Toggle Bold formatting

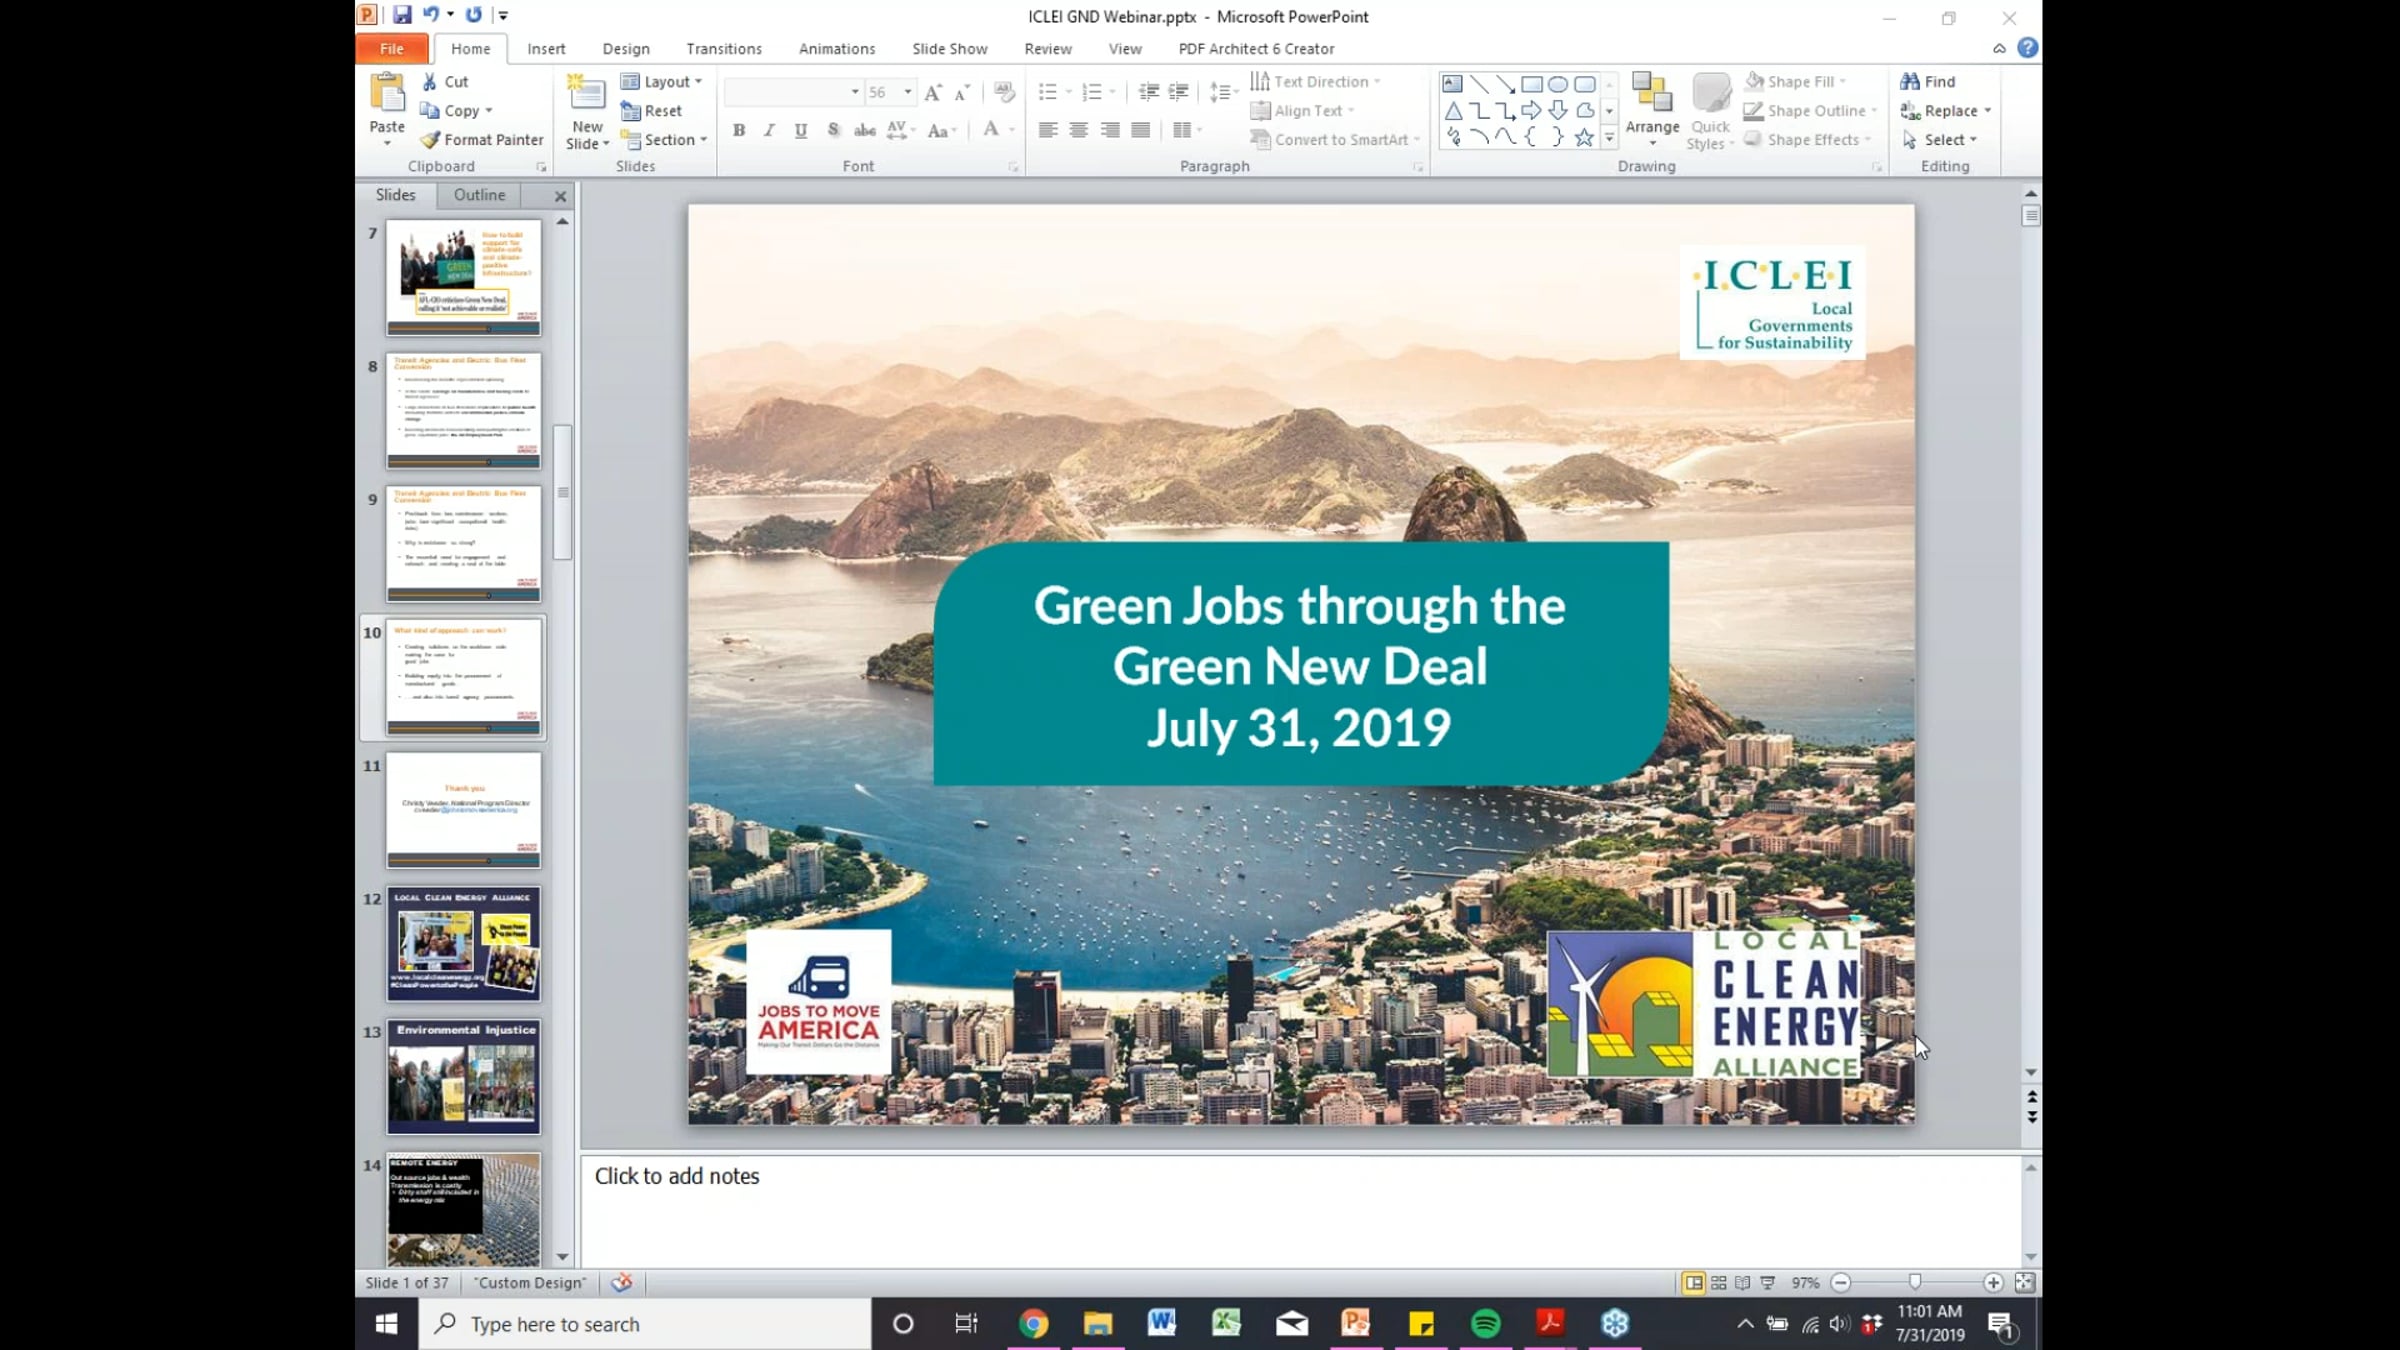(739, 131)
